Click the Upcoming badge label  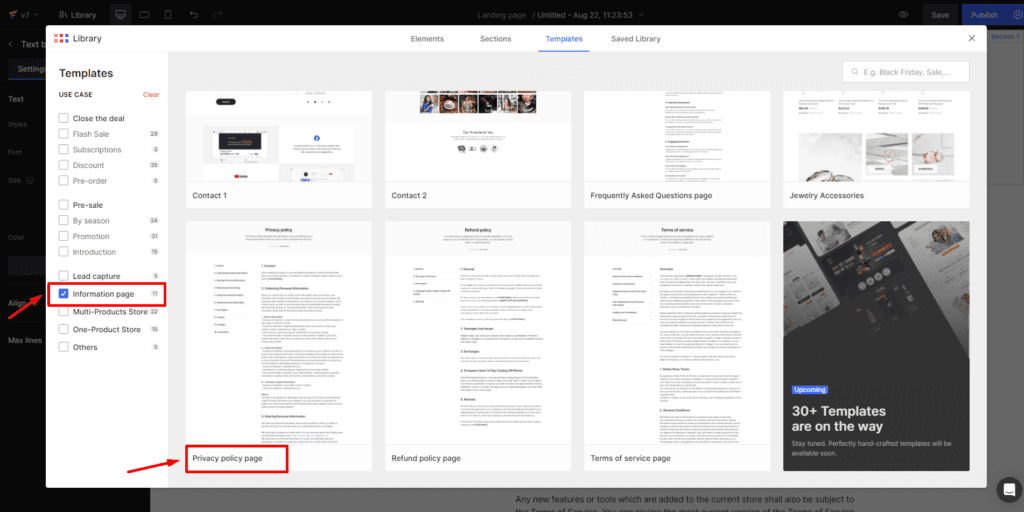(x=810, y=390)
